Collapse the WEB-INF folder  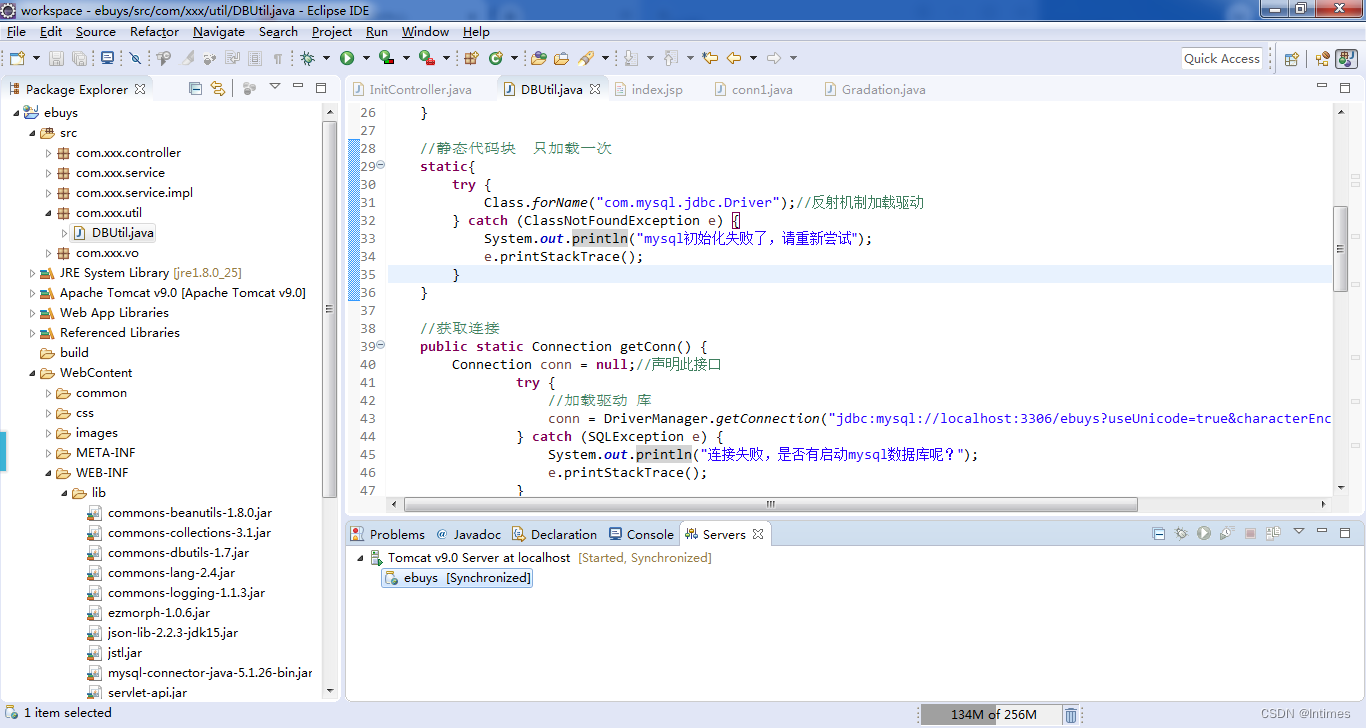click(x=48, y=473)
